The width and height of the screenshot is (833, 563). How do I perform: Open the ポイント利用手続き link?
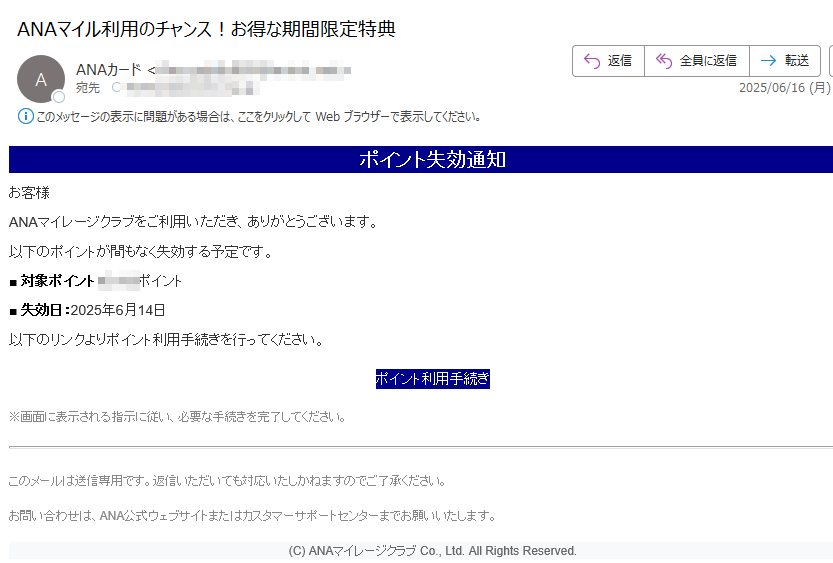[x=432, y=379]
